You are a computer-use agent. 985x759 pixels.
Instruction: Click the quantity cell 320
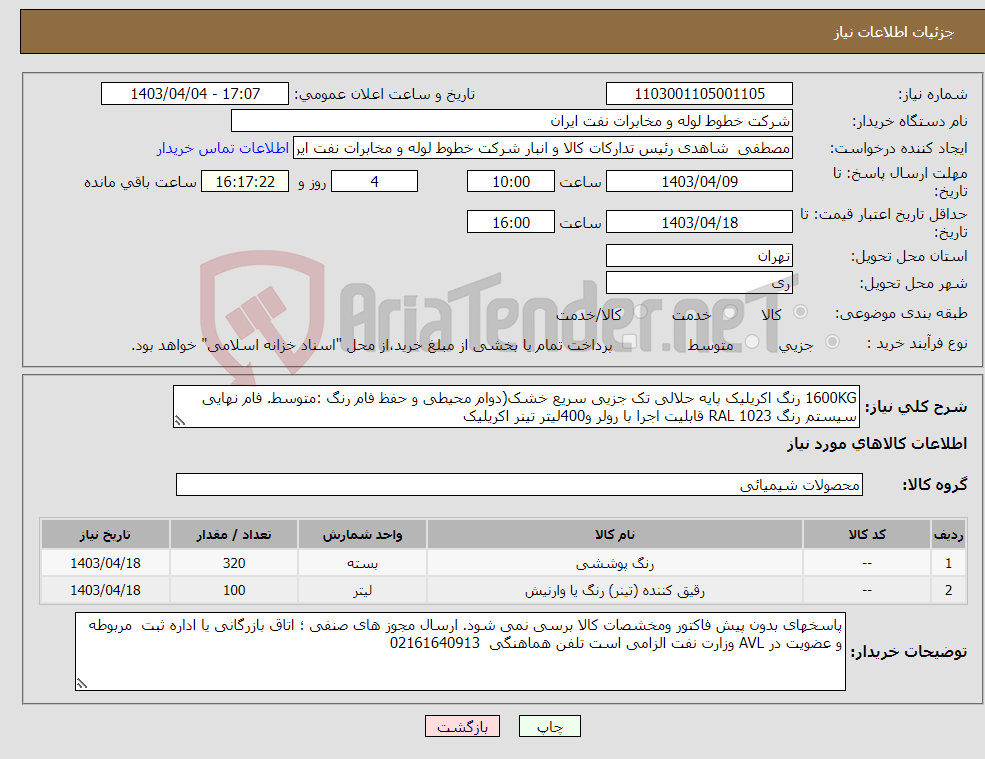234,563
